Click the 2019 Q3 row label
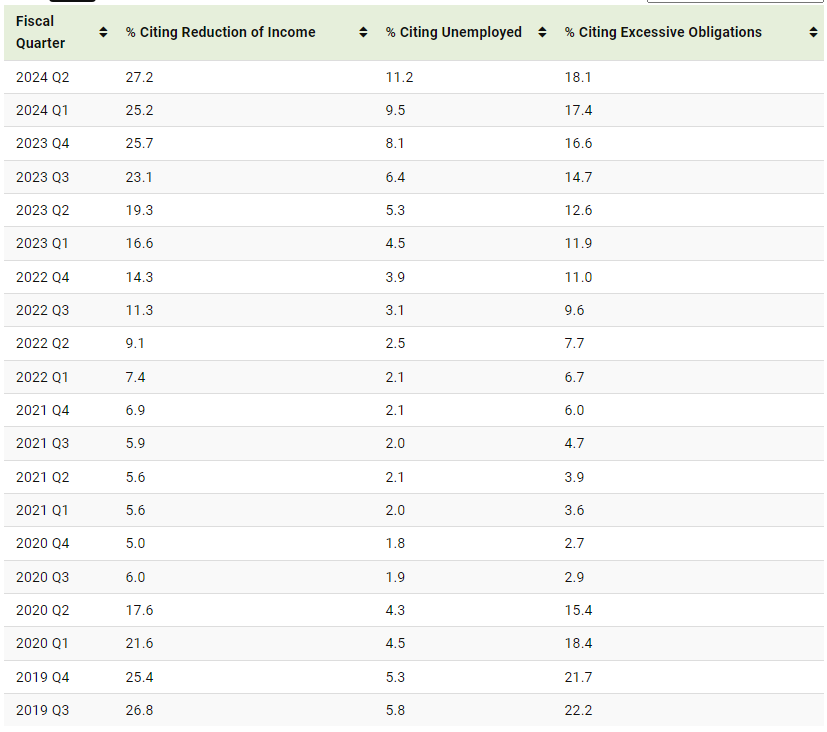827x732 pixels. (x=43, y=710)
